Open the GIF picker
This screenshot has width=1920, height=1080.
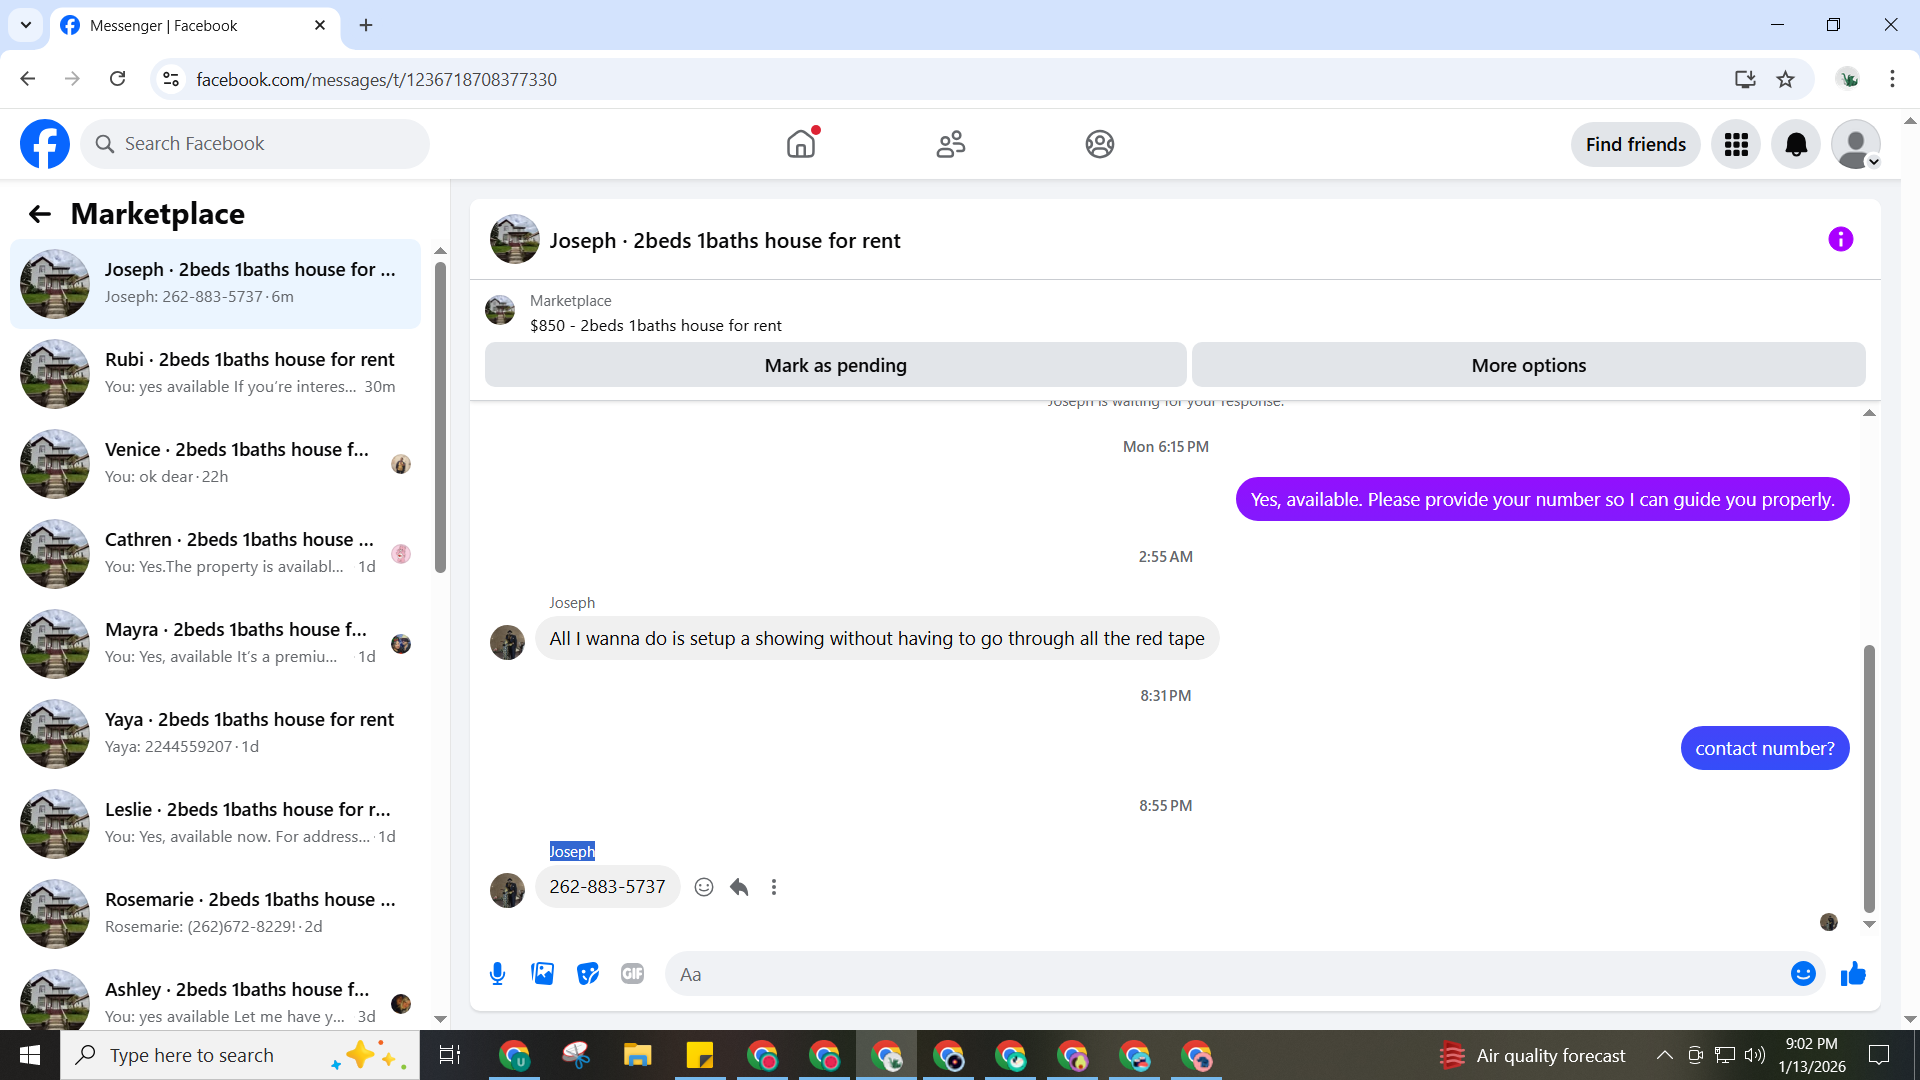[x=632, y=974]
